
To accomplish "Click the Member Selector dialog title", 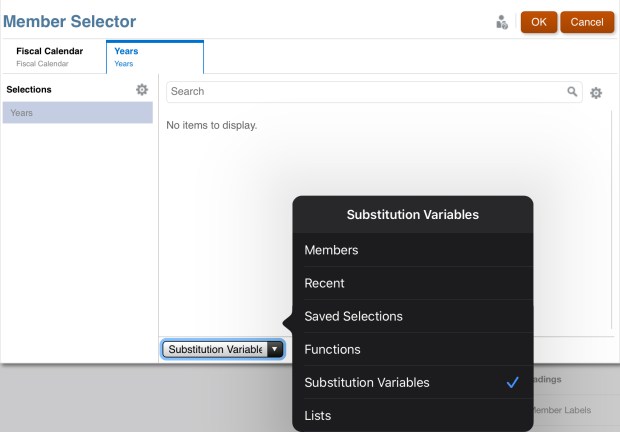I will pyautogui.click(x=70, y=21).
